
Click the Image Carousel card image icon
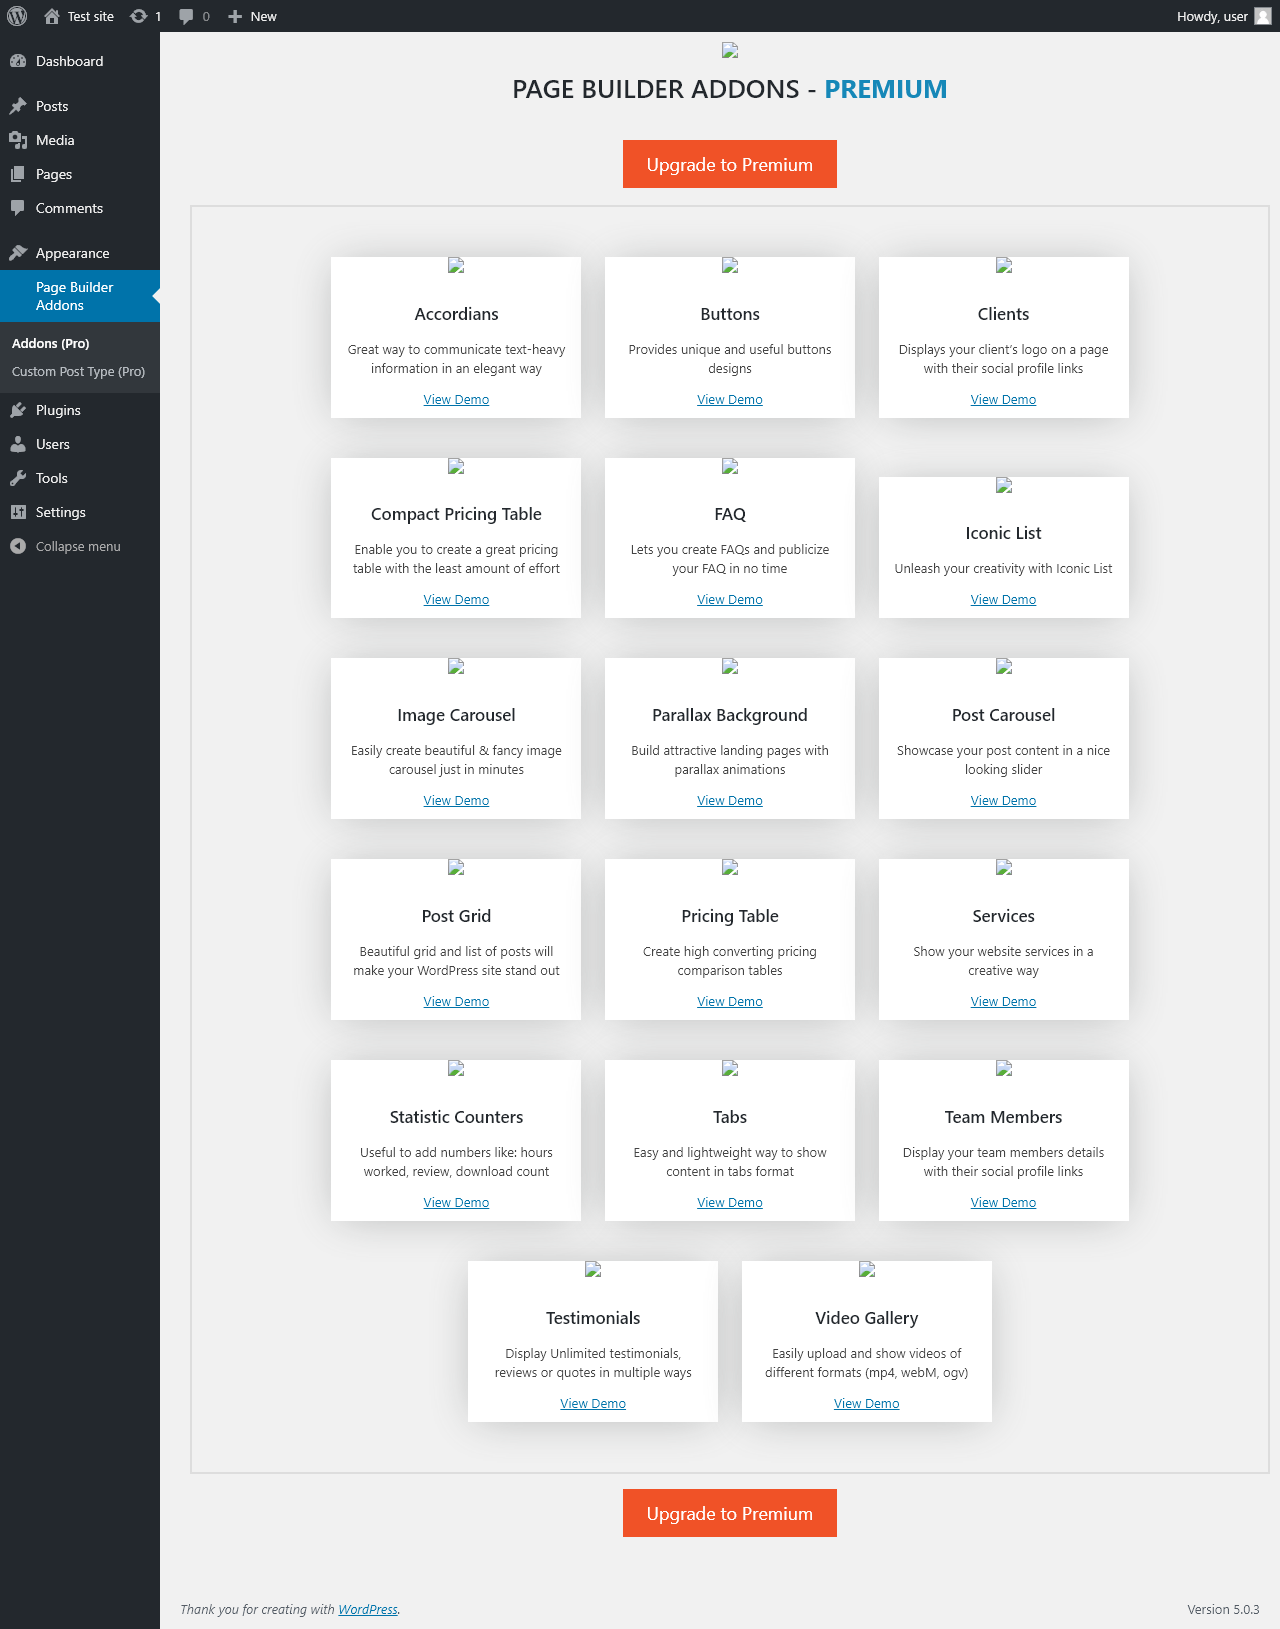456,666
